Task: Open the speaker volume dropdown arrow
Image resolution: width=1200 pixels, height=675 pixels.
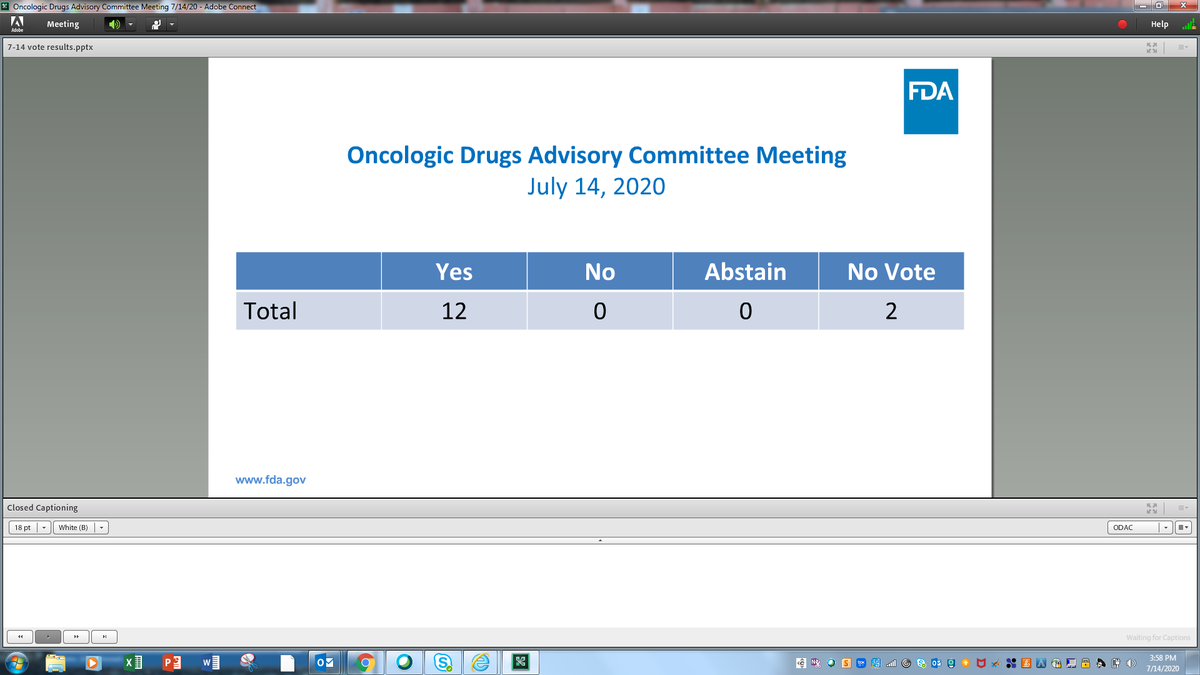Action: pos(131,24)
